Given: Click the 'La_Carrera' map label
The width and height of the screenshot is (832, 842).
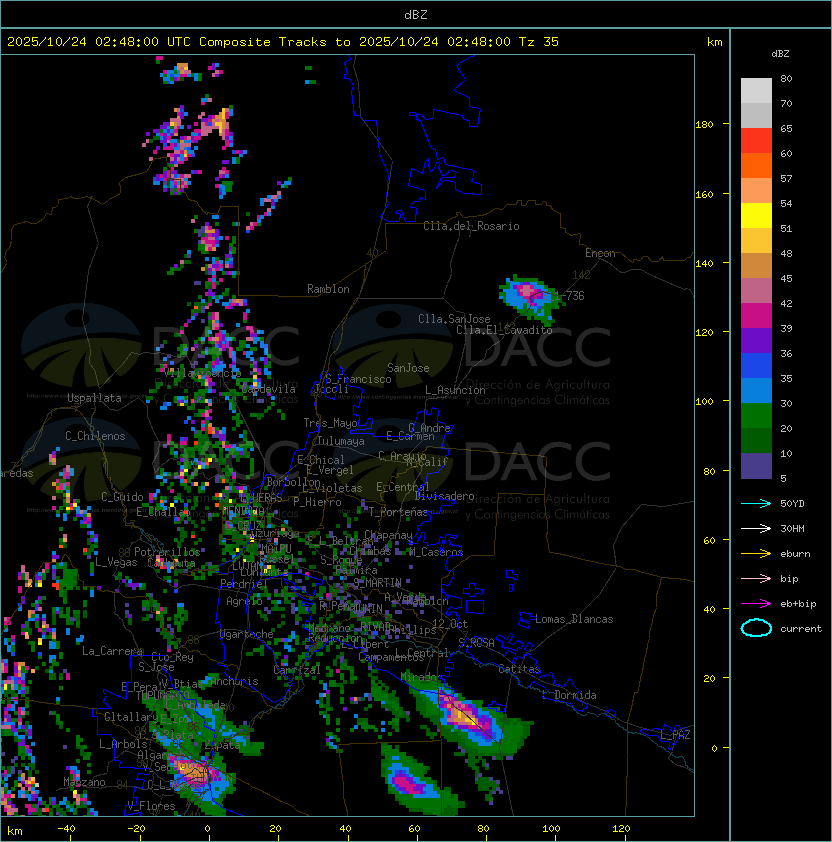Looking at the screenshot, I should pos(112,651).
